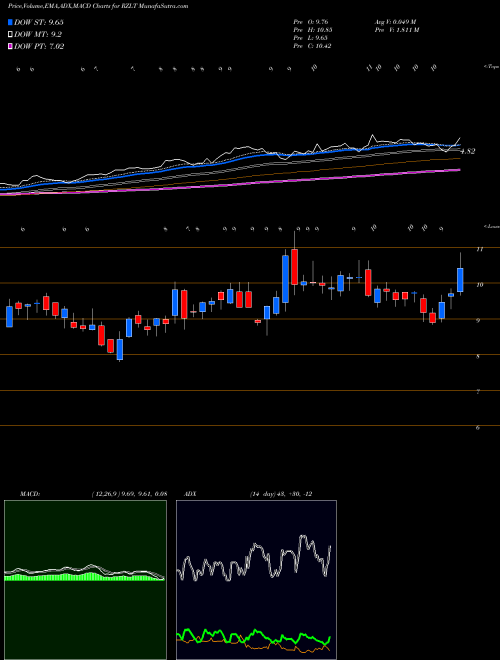Click the 'Pre H: 10.85' value

312,30
